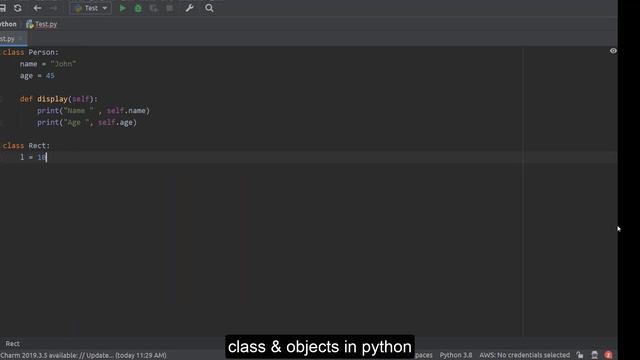
Task: Click the Rect breadcrumb at editor bottom
Action: click(12, 344)
